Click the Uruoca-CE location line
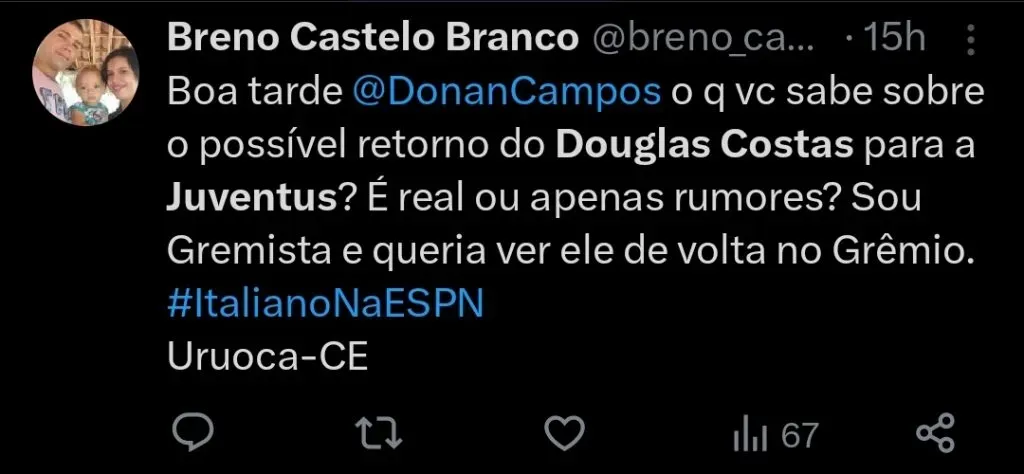The height and width of the screenshot is (474, 1024). [x=268, y=357]
